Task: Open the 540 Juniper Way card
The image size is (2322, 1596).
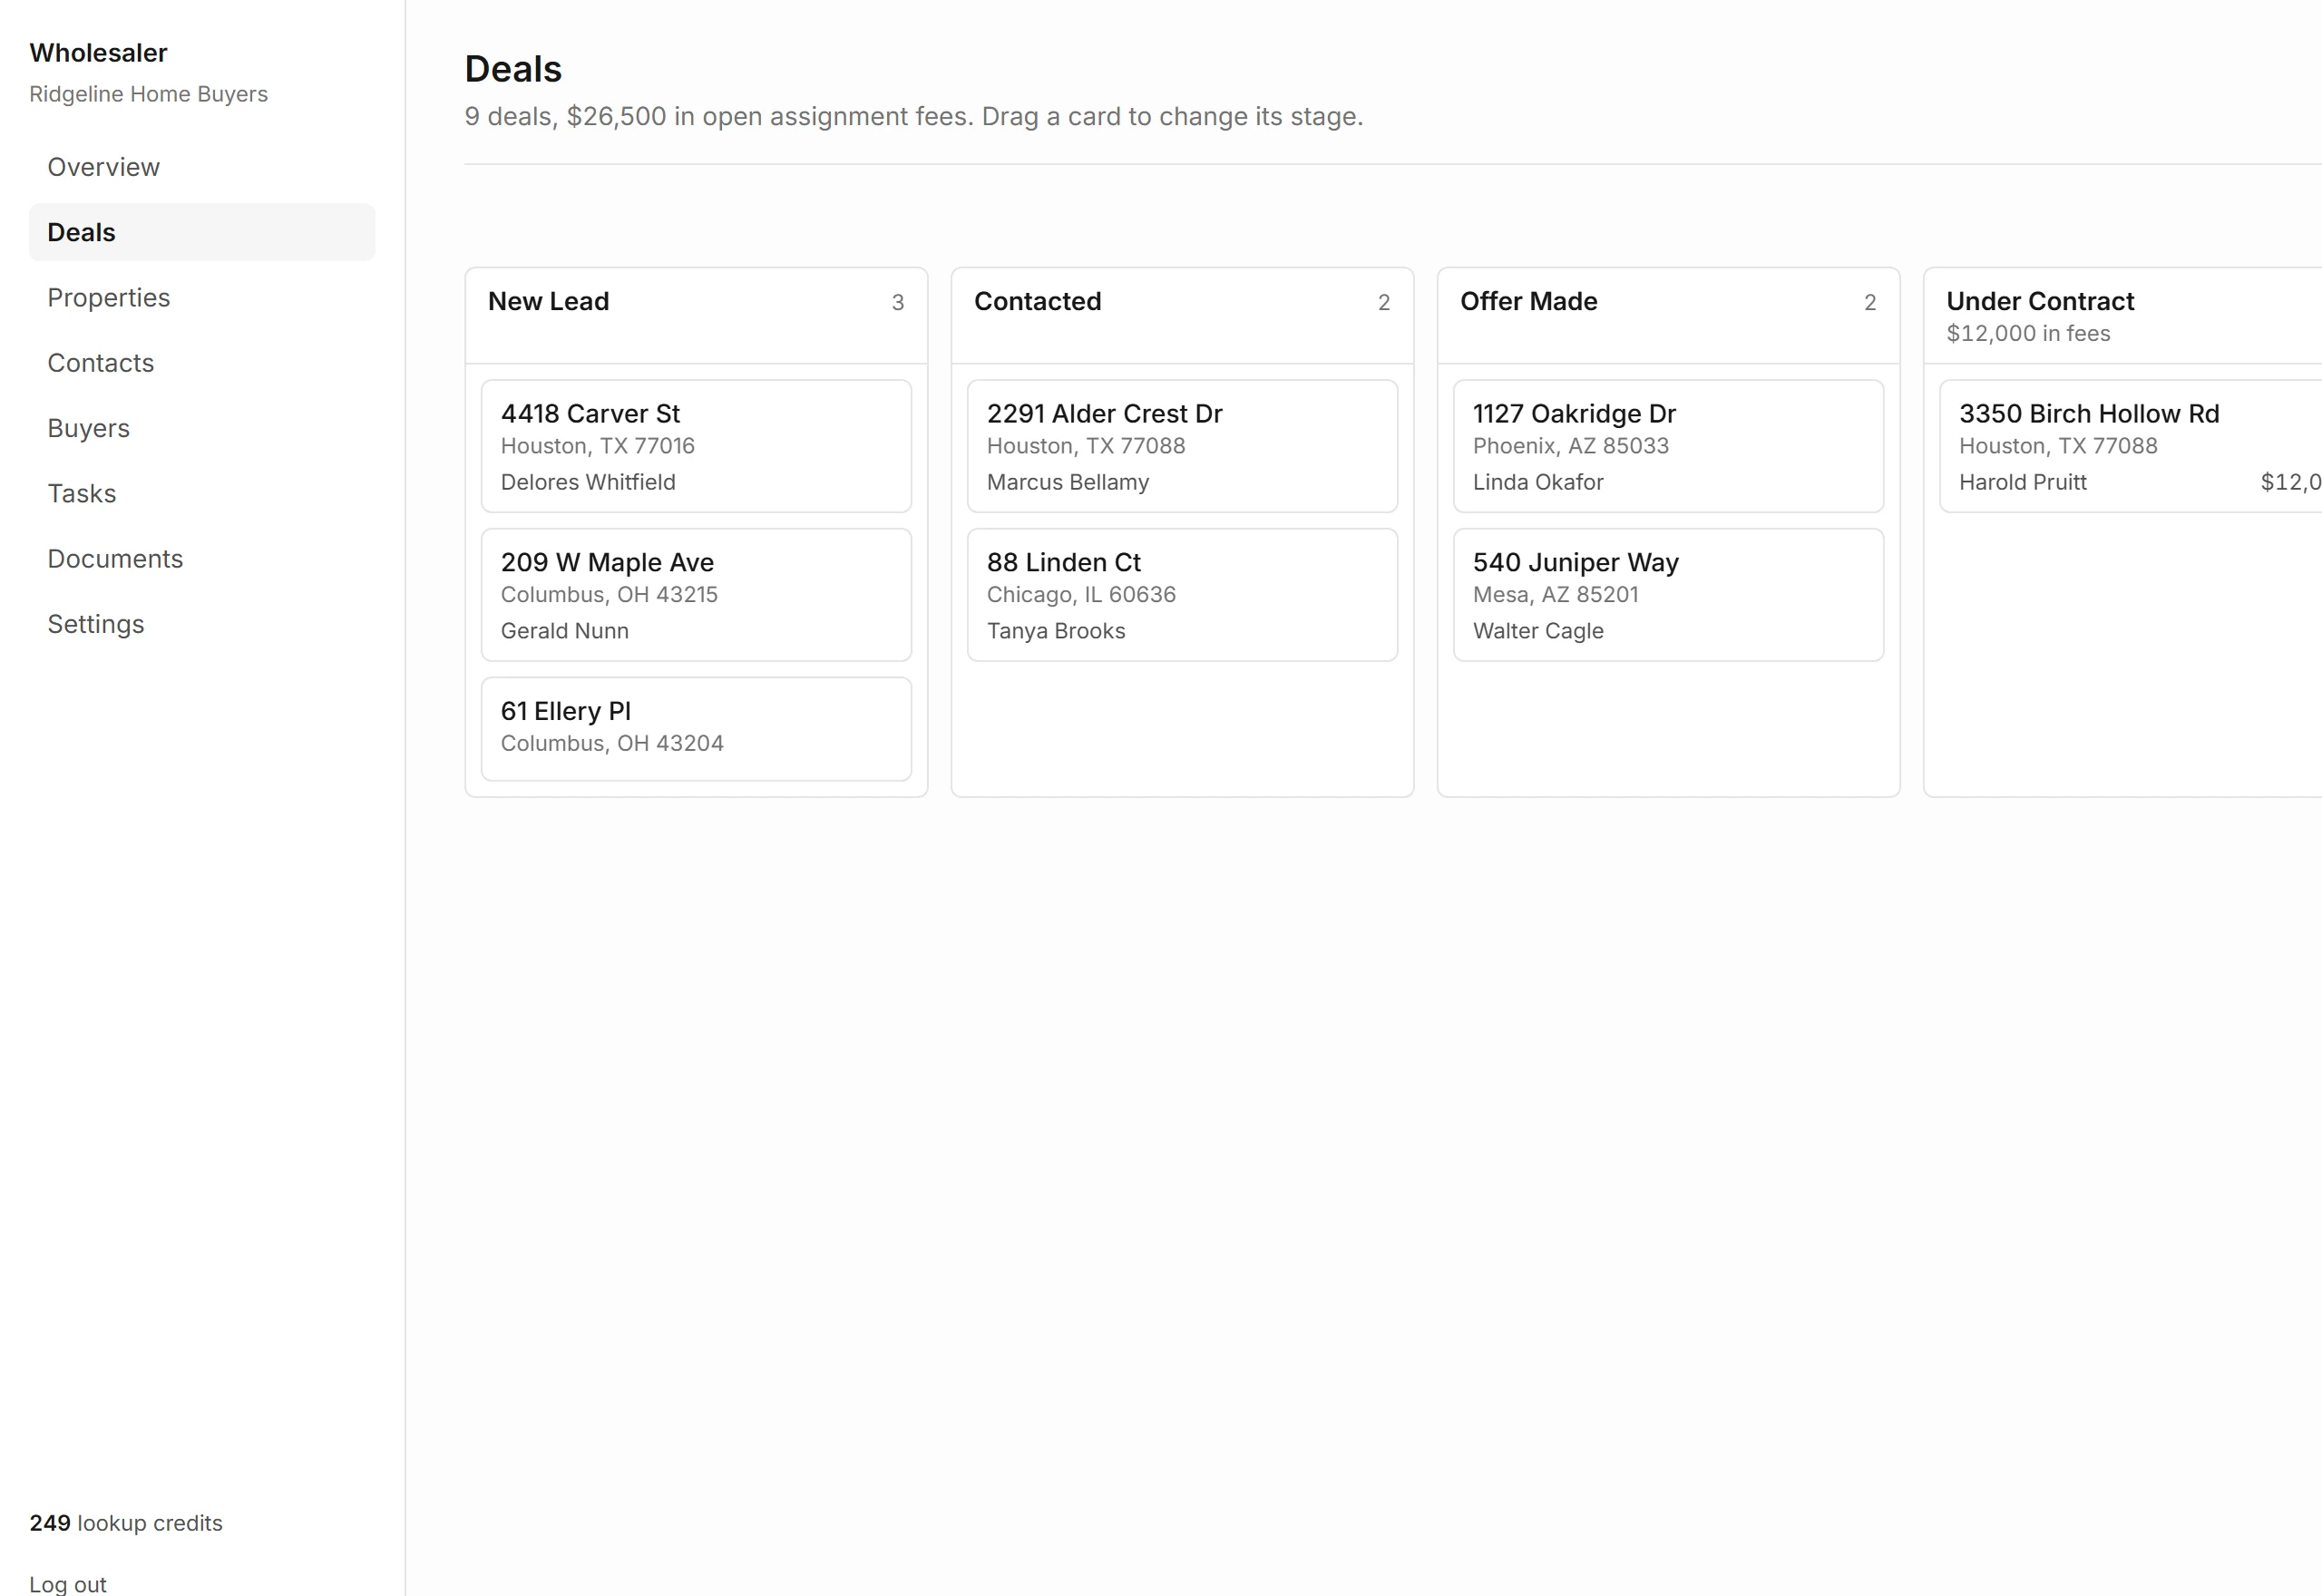Action: (x=1668, y=595)
